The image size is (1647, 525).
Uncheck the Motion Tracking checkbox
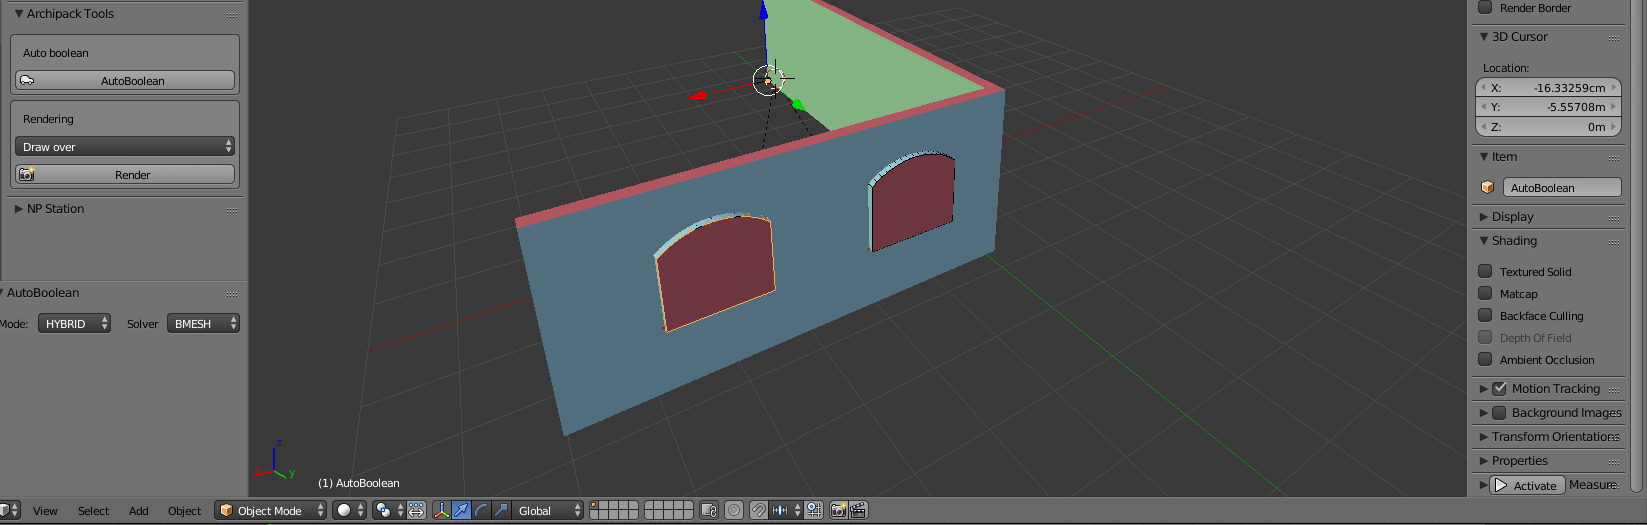tap(1499, 388)
